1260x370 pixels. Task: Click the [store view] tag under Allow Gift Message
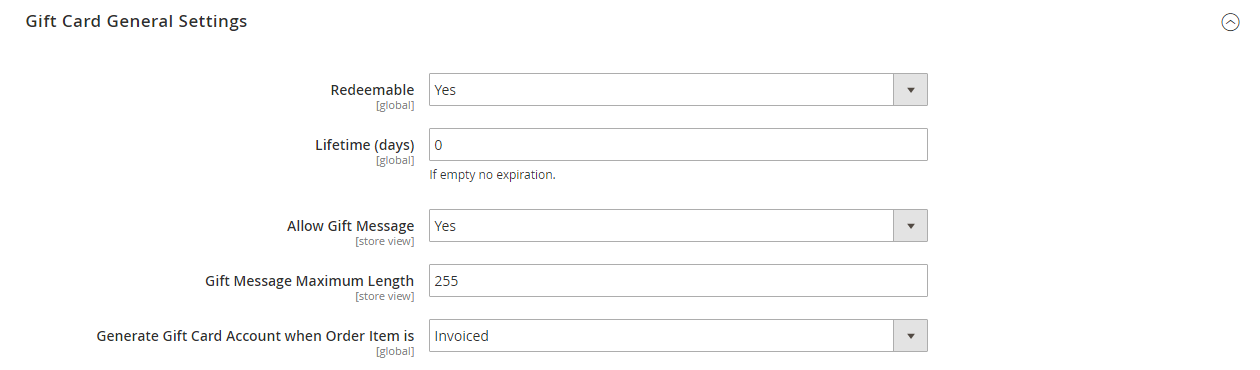click(385, 241)
